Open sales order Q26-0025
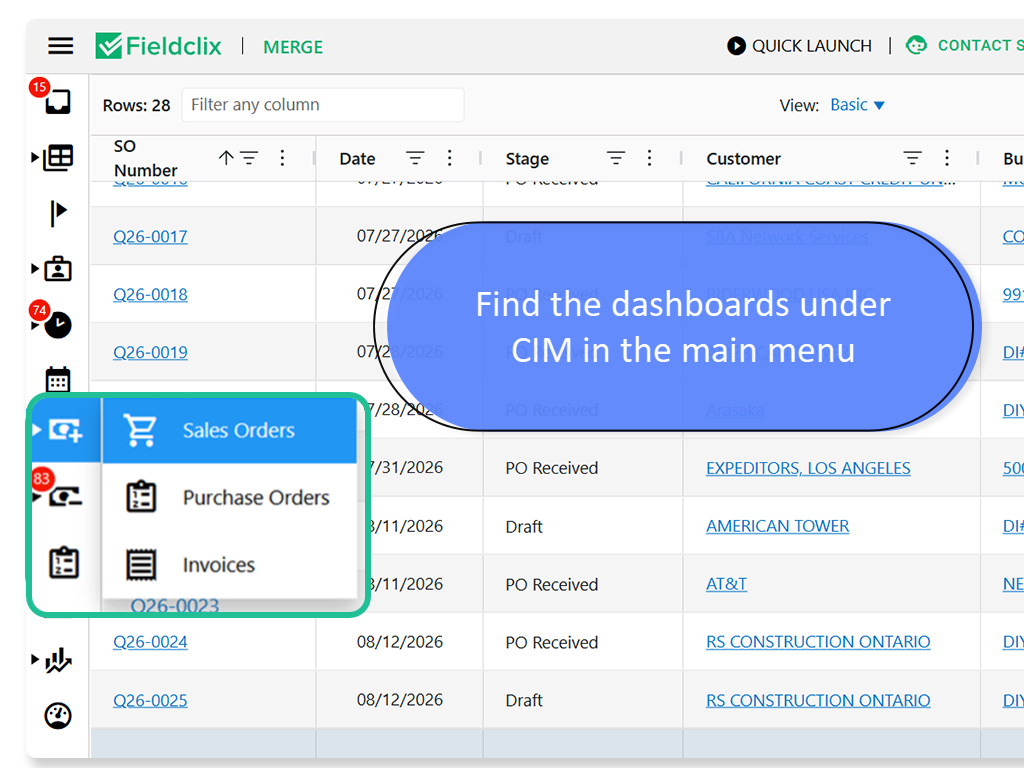Image resolution: width=1024 pixels, height=768 pixels. click(150, 700)
